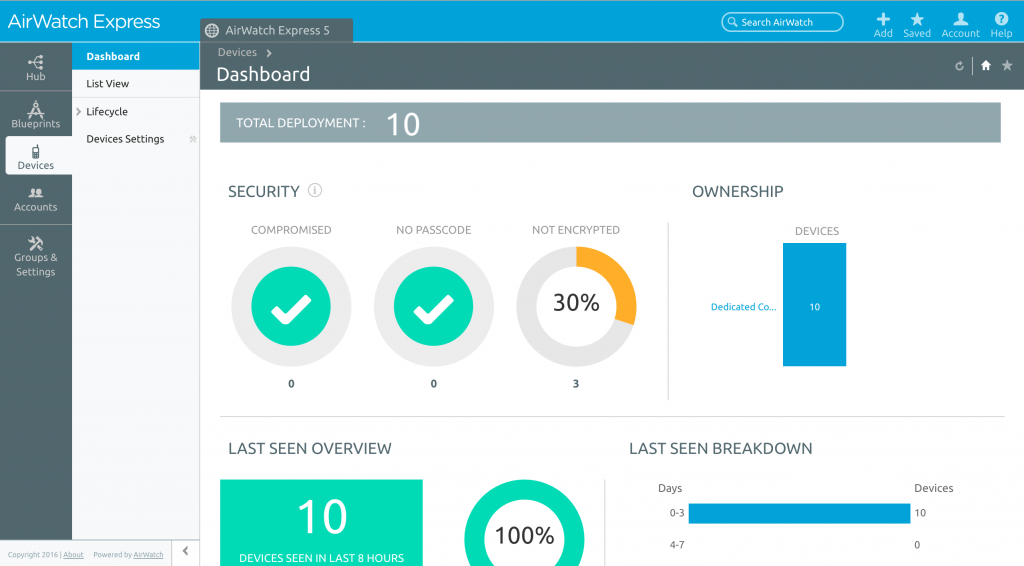Click the pin icon next to Devices Settings
Image resolution: width=1024 pixels, height=566 pixels.
(x=193, y=139)
